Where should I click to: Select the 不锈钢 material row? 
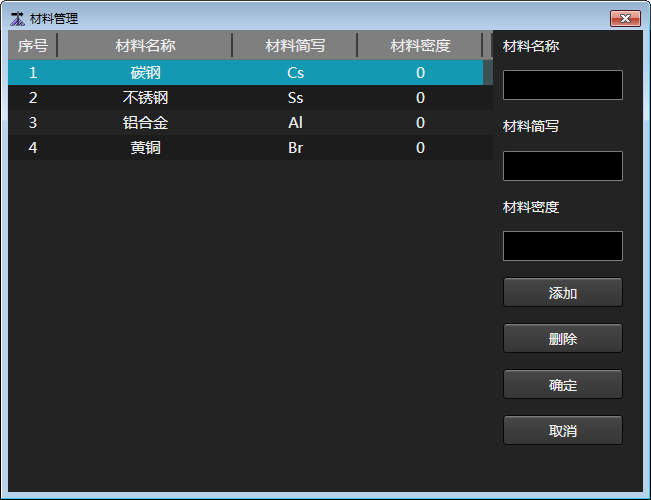coord(250,98)
